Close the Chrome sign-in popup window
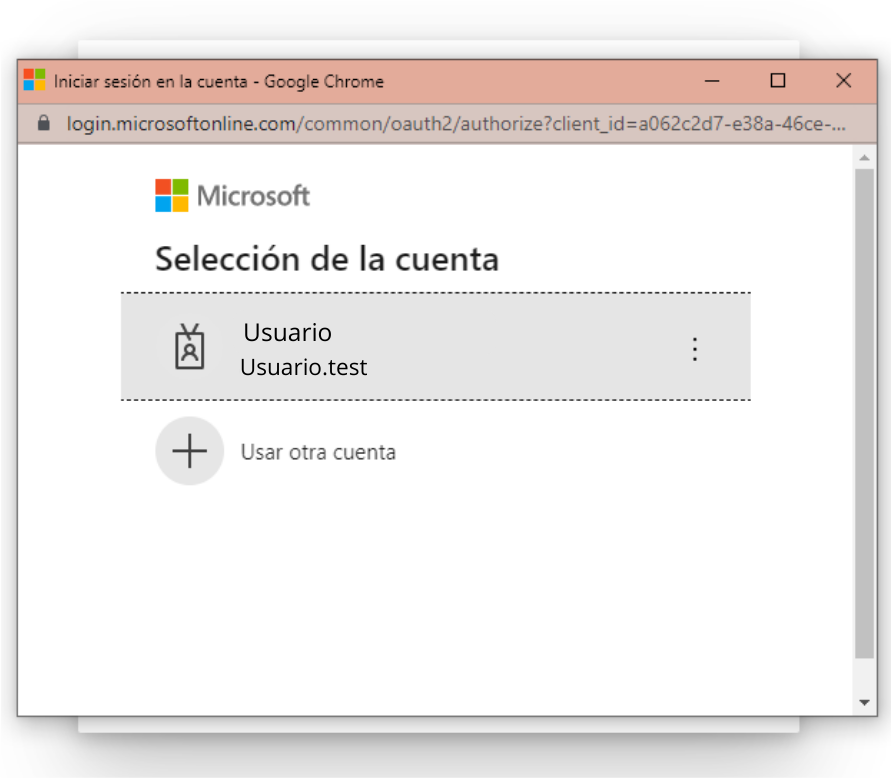891x778 pixels. tap(844, 81)
